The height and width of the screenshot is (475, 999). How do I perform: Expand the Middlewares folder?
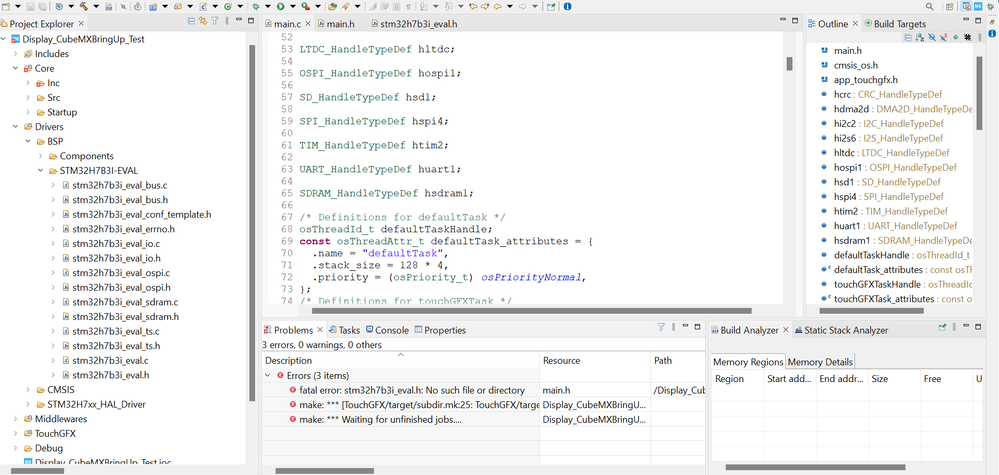coord(14,419)
